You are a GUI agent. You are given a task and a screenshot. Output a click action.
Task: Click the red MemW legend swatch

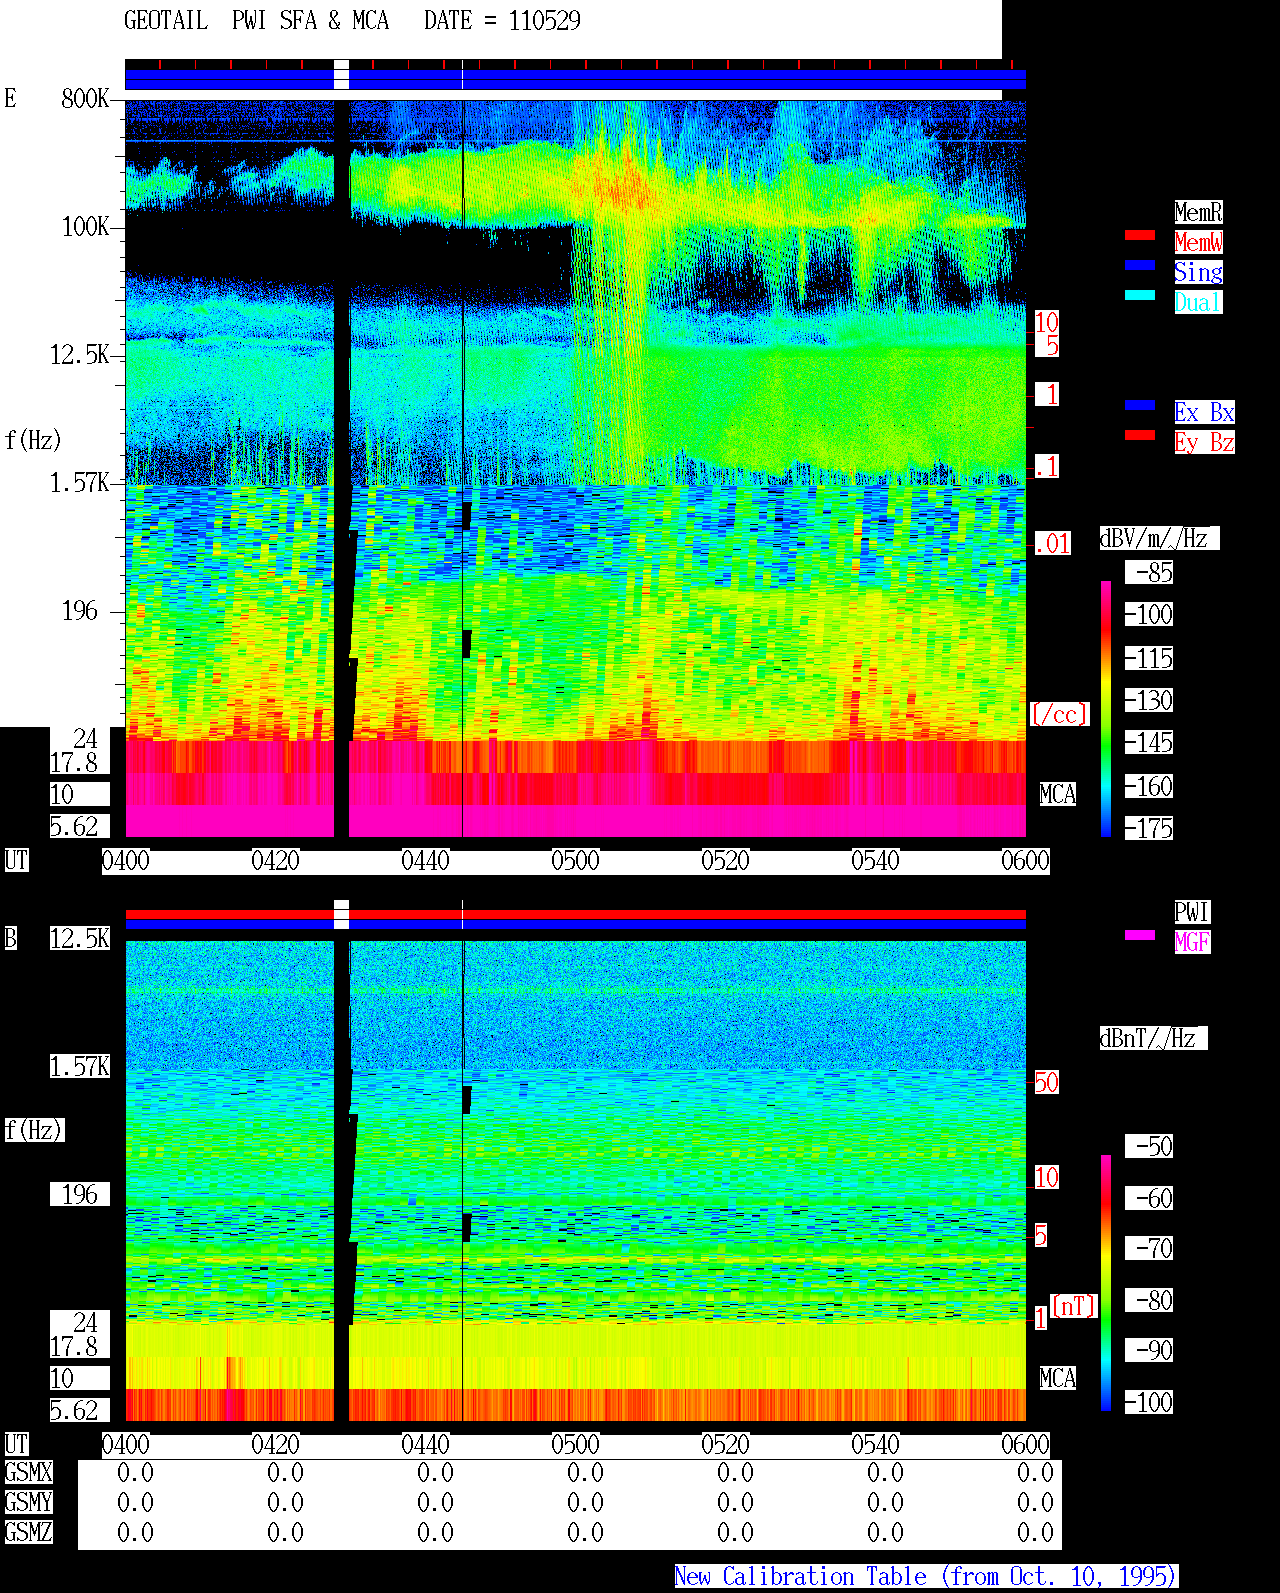(1140, 235)
